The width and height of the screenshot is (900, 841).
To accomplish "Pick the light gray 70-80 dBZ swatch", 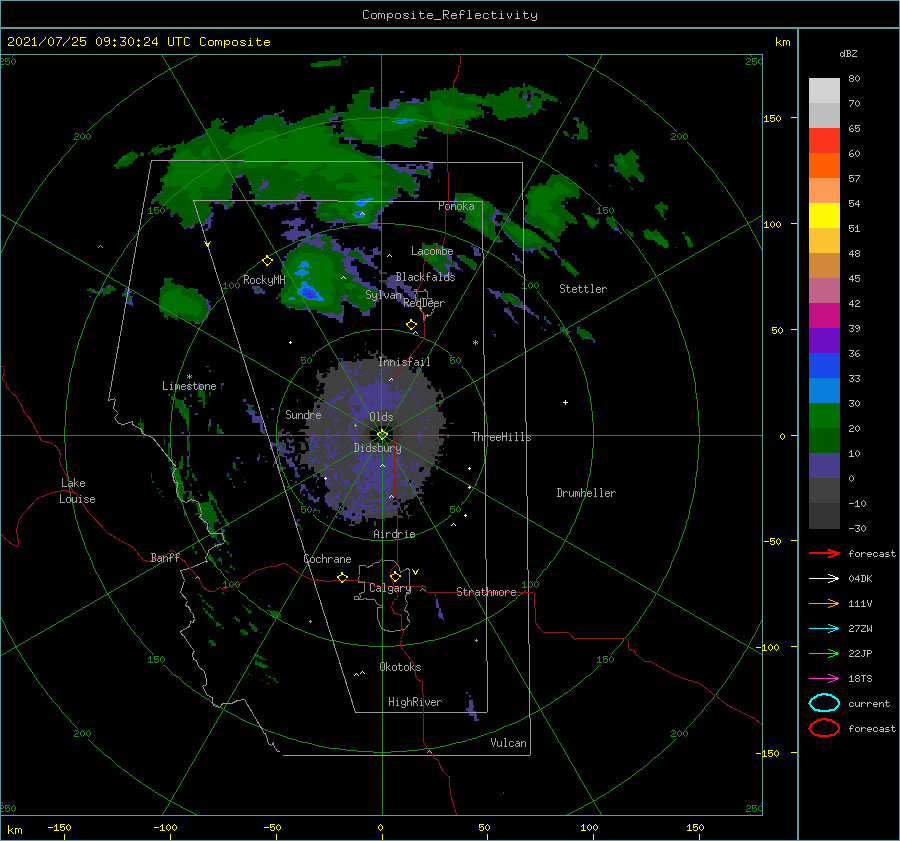I will 824,91.
